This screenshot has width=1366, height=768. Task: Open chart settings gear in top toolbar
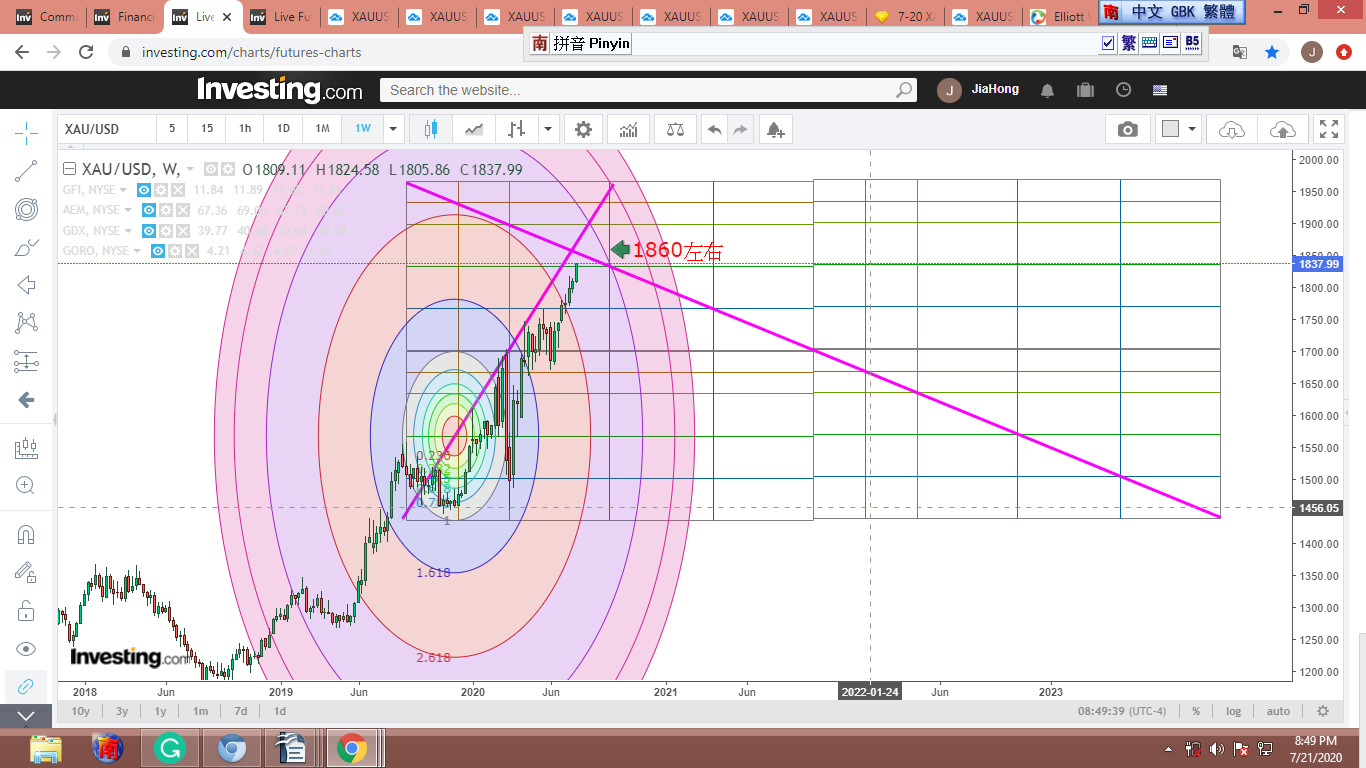583,129
